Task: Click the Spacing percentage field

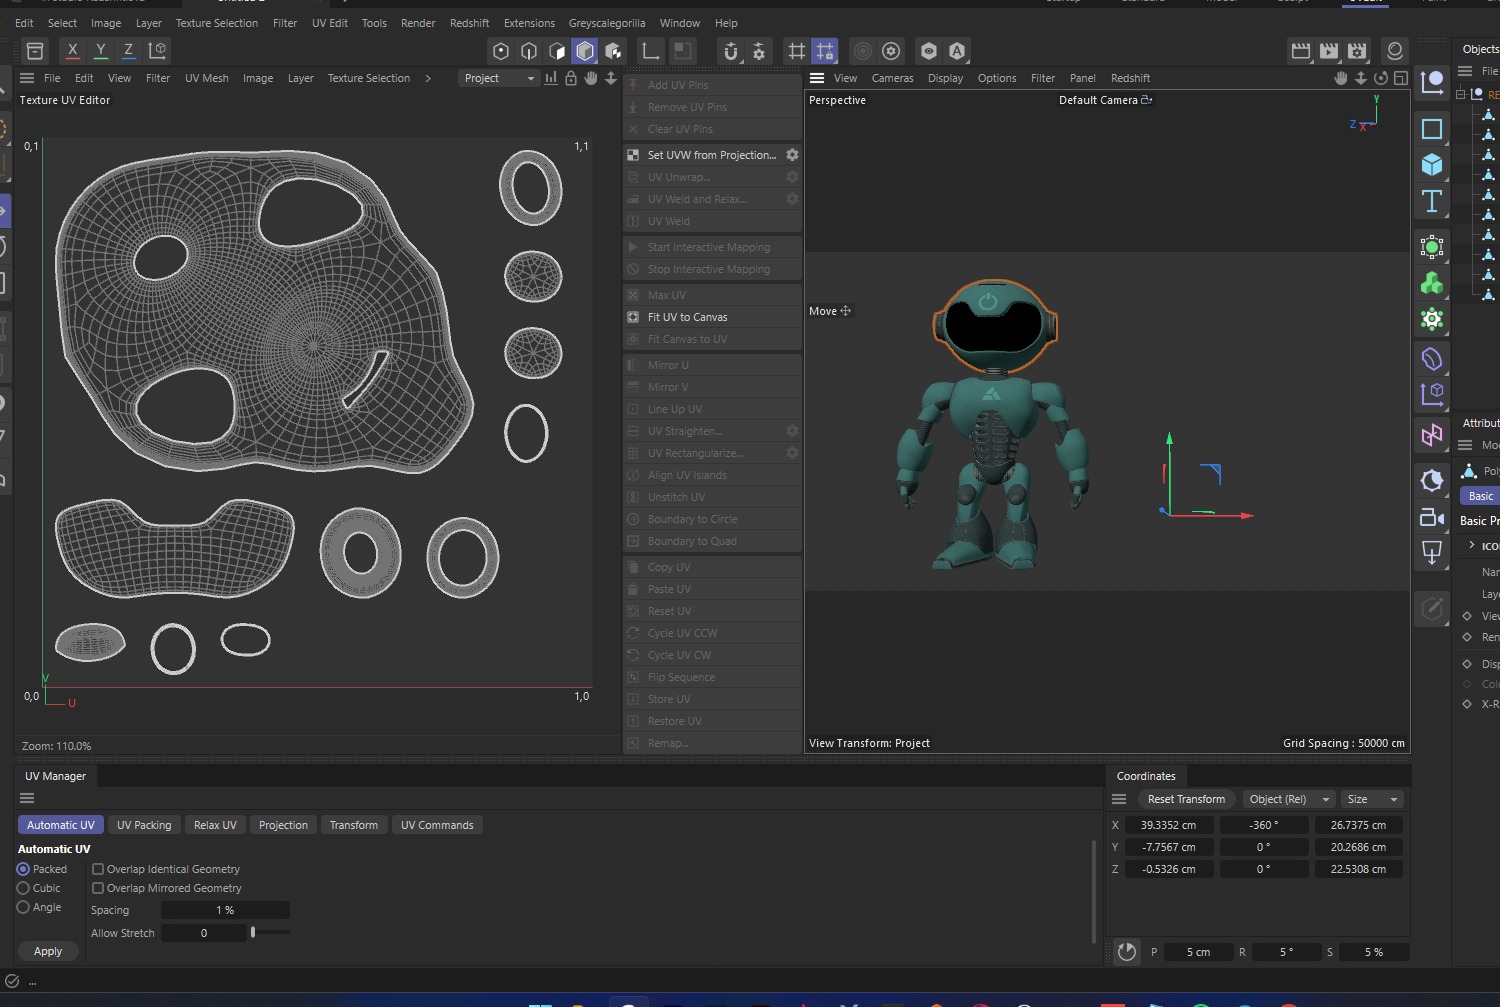Action: (x=225, y=910)
